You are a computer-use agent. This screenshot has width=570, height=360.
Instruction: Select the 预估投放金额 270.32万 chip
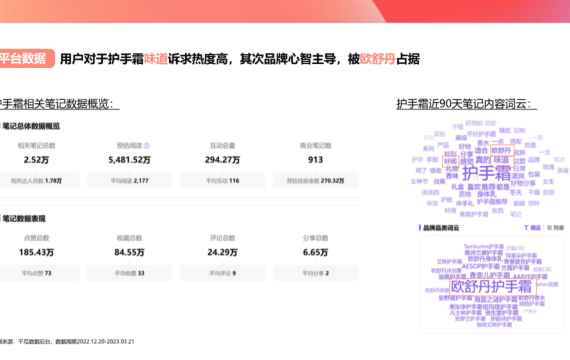(x=316, y=181)
